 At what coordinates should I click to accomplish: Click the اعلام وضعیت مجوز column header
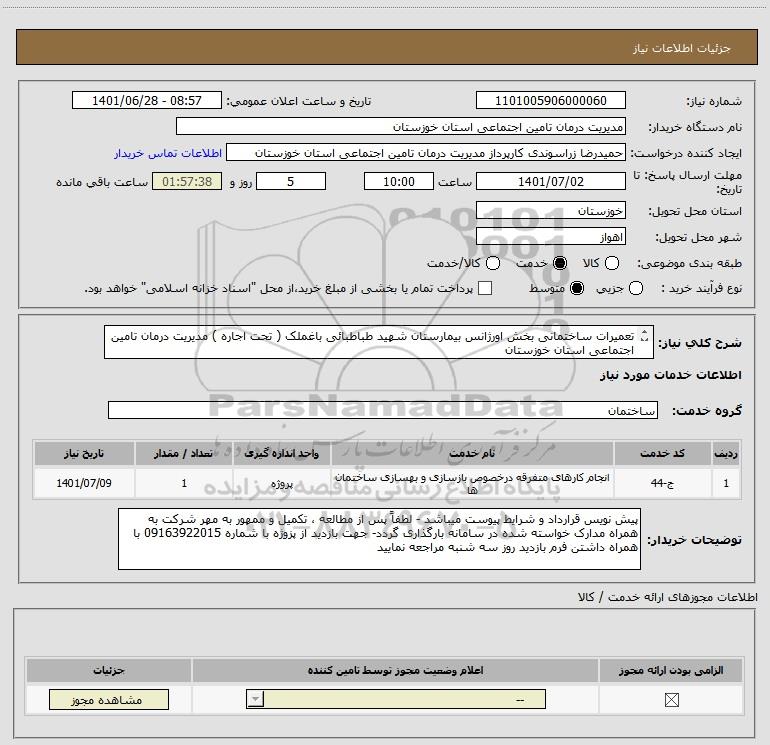[395, 670]
